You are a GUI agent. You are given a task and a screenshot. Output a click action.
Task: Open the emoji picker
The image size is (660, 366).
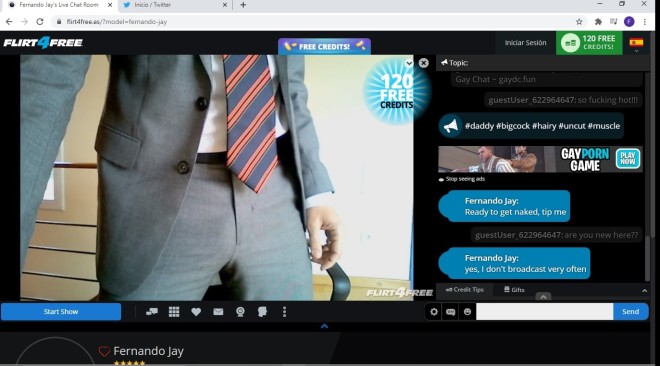[x=467, y=312]
